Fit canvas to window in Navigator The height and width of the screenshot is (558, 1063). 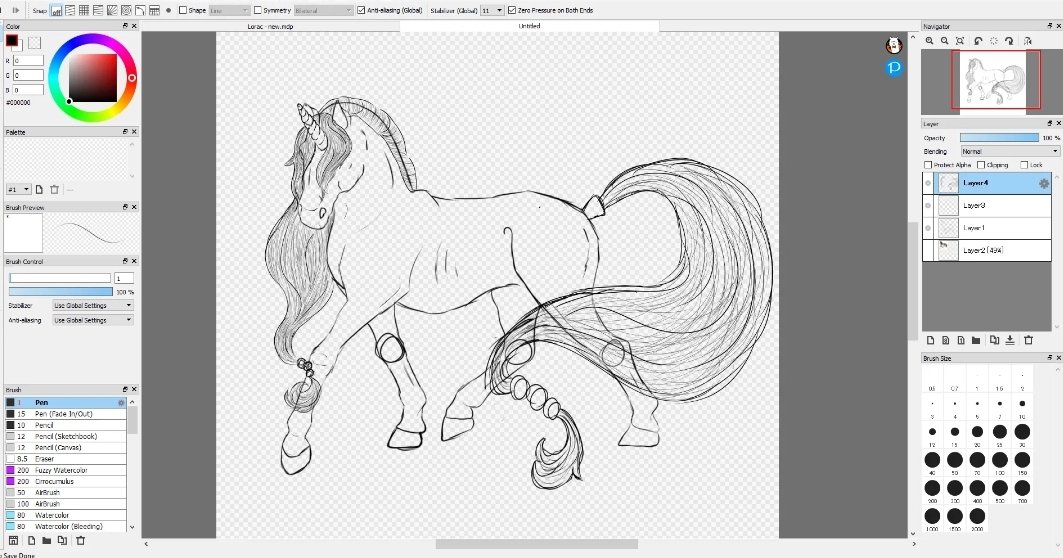tap(960, 41)
